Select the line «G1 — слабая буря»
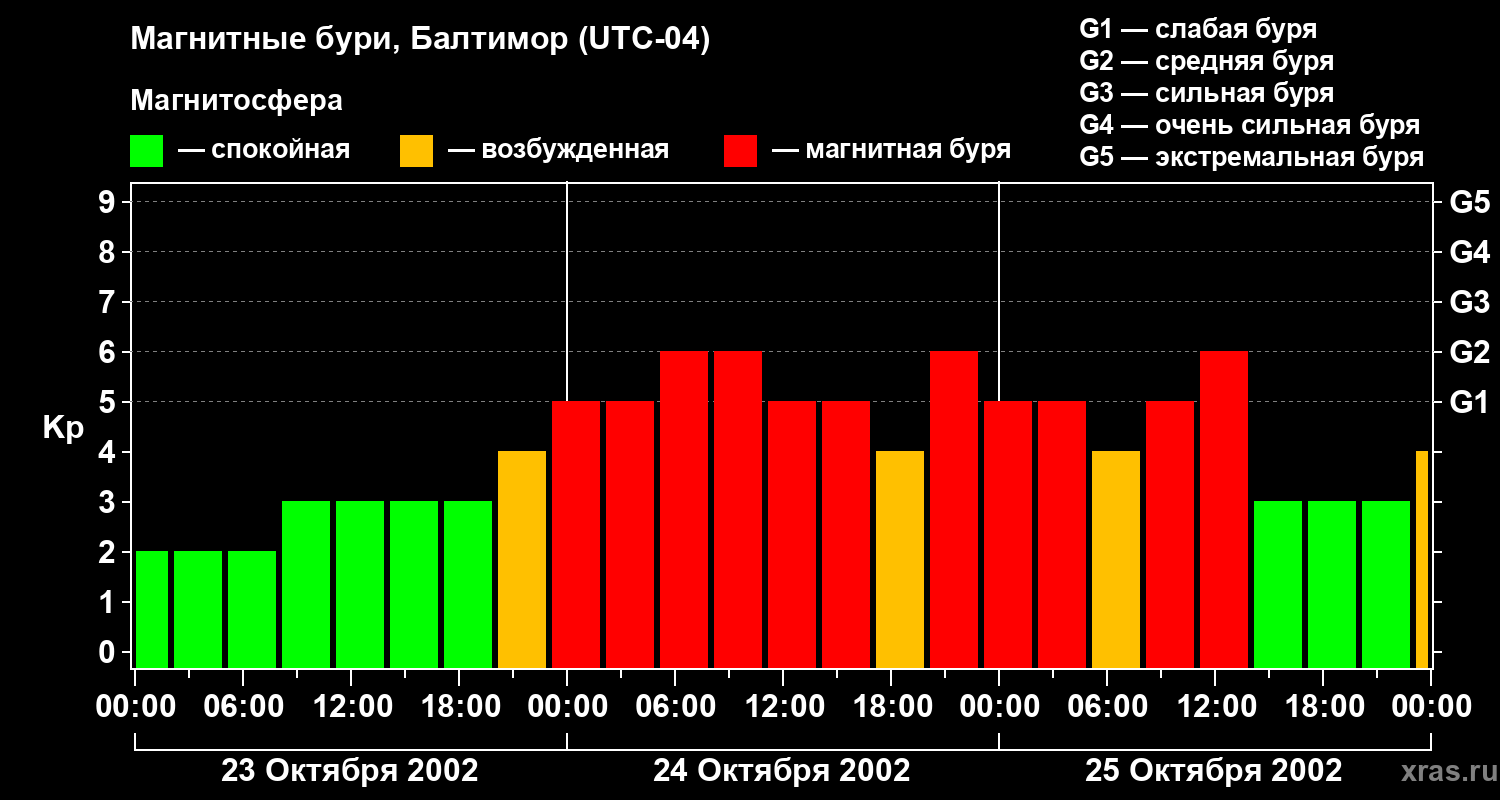This screenshot has width=1500, height=800. [1198, 29]
